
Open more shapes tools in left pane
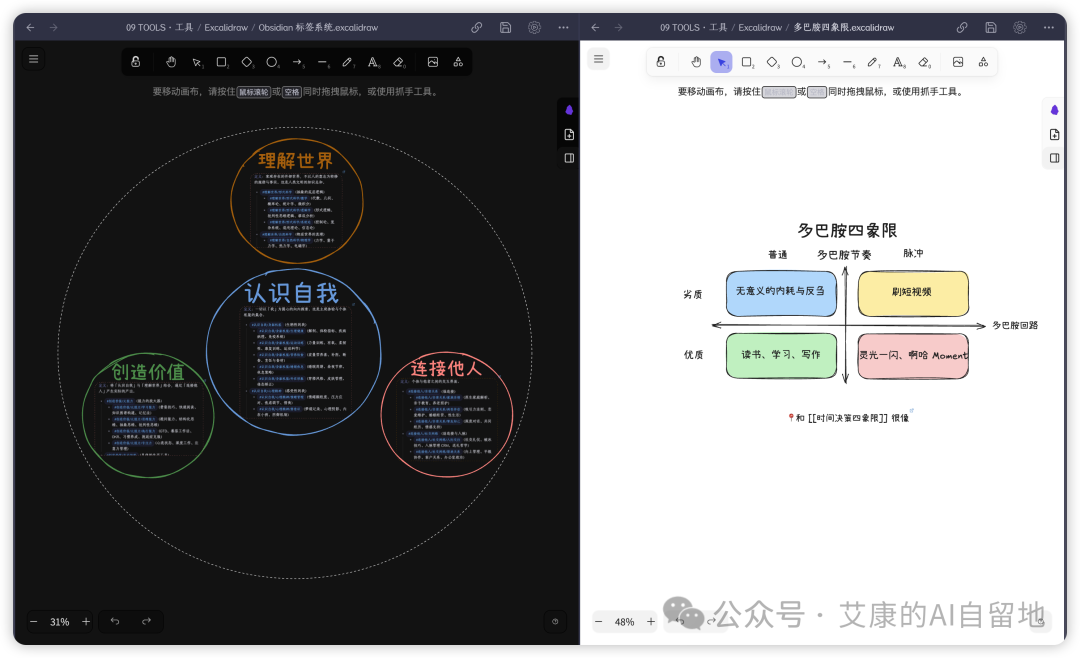tap(458, 62)
